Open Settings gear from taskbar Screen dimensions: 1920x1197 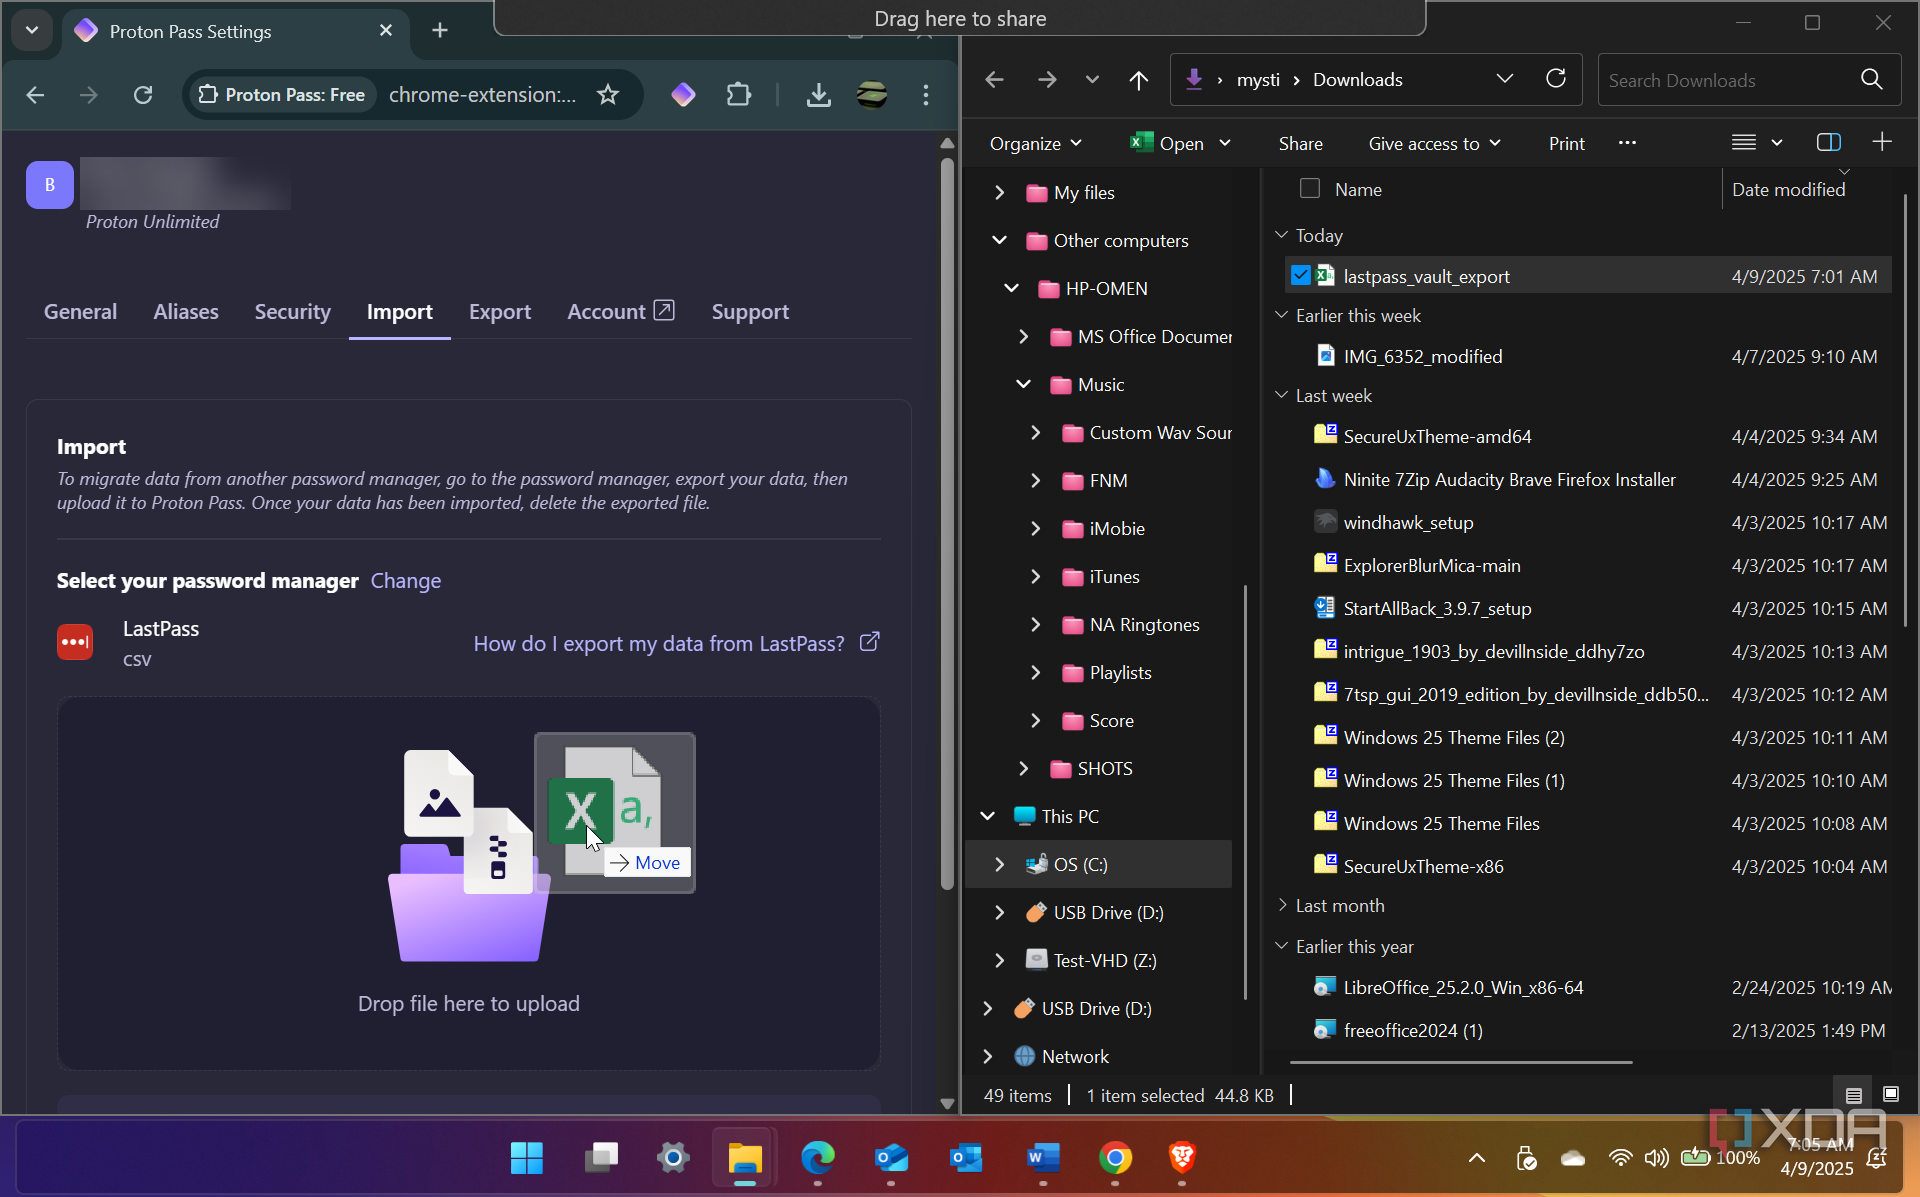pos(673,1158)
